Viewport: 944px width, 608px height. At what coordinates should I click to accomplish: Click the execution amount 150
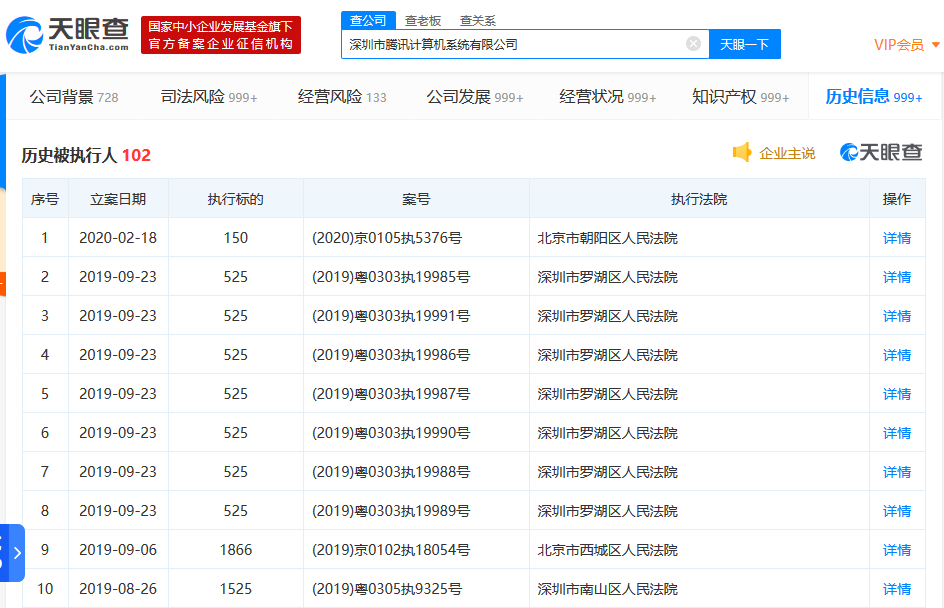[x=235, y=238]
